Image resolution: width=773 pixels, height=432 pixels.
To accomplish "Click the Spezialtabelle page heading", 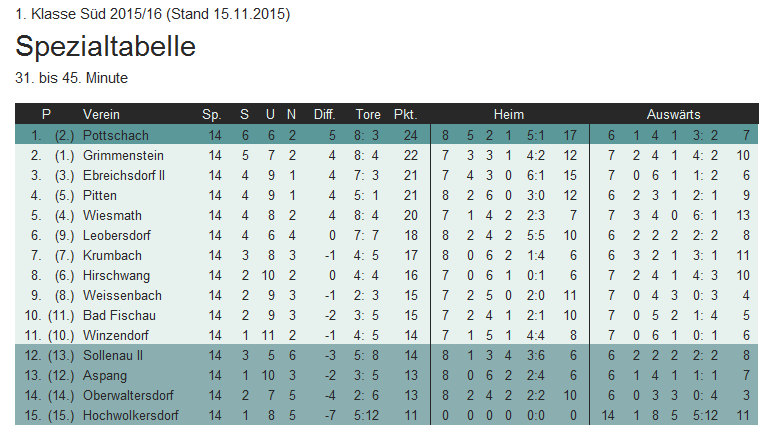I will [x=105, y=47].
